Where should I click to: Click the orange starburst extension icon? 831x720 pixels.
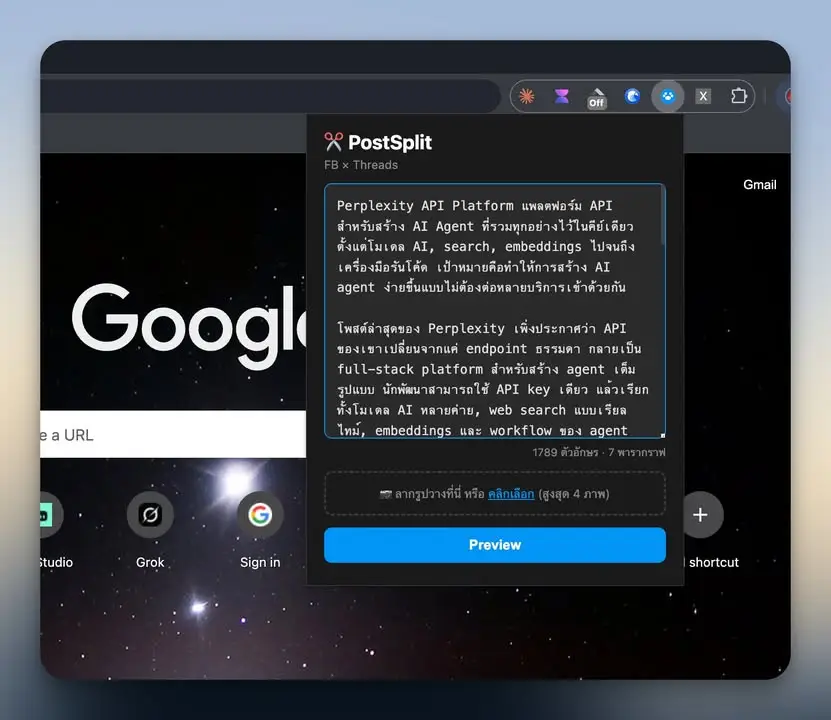point(526,96)
